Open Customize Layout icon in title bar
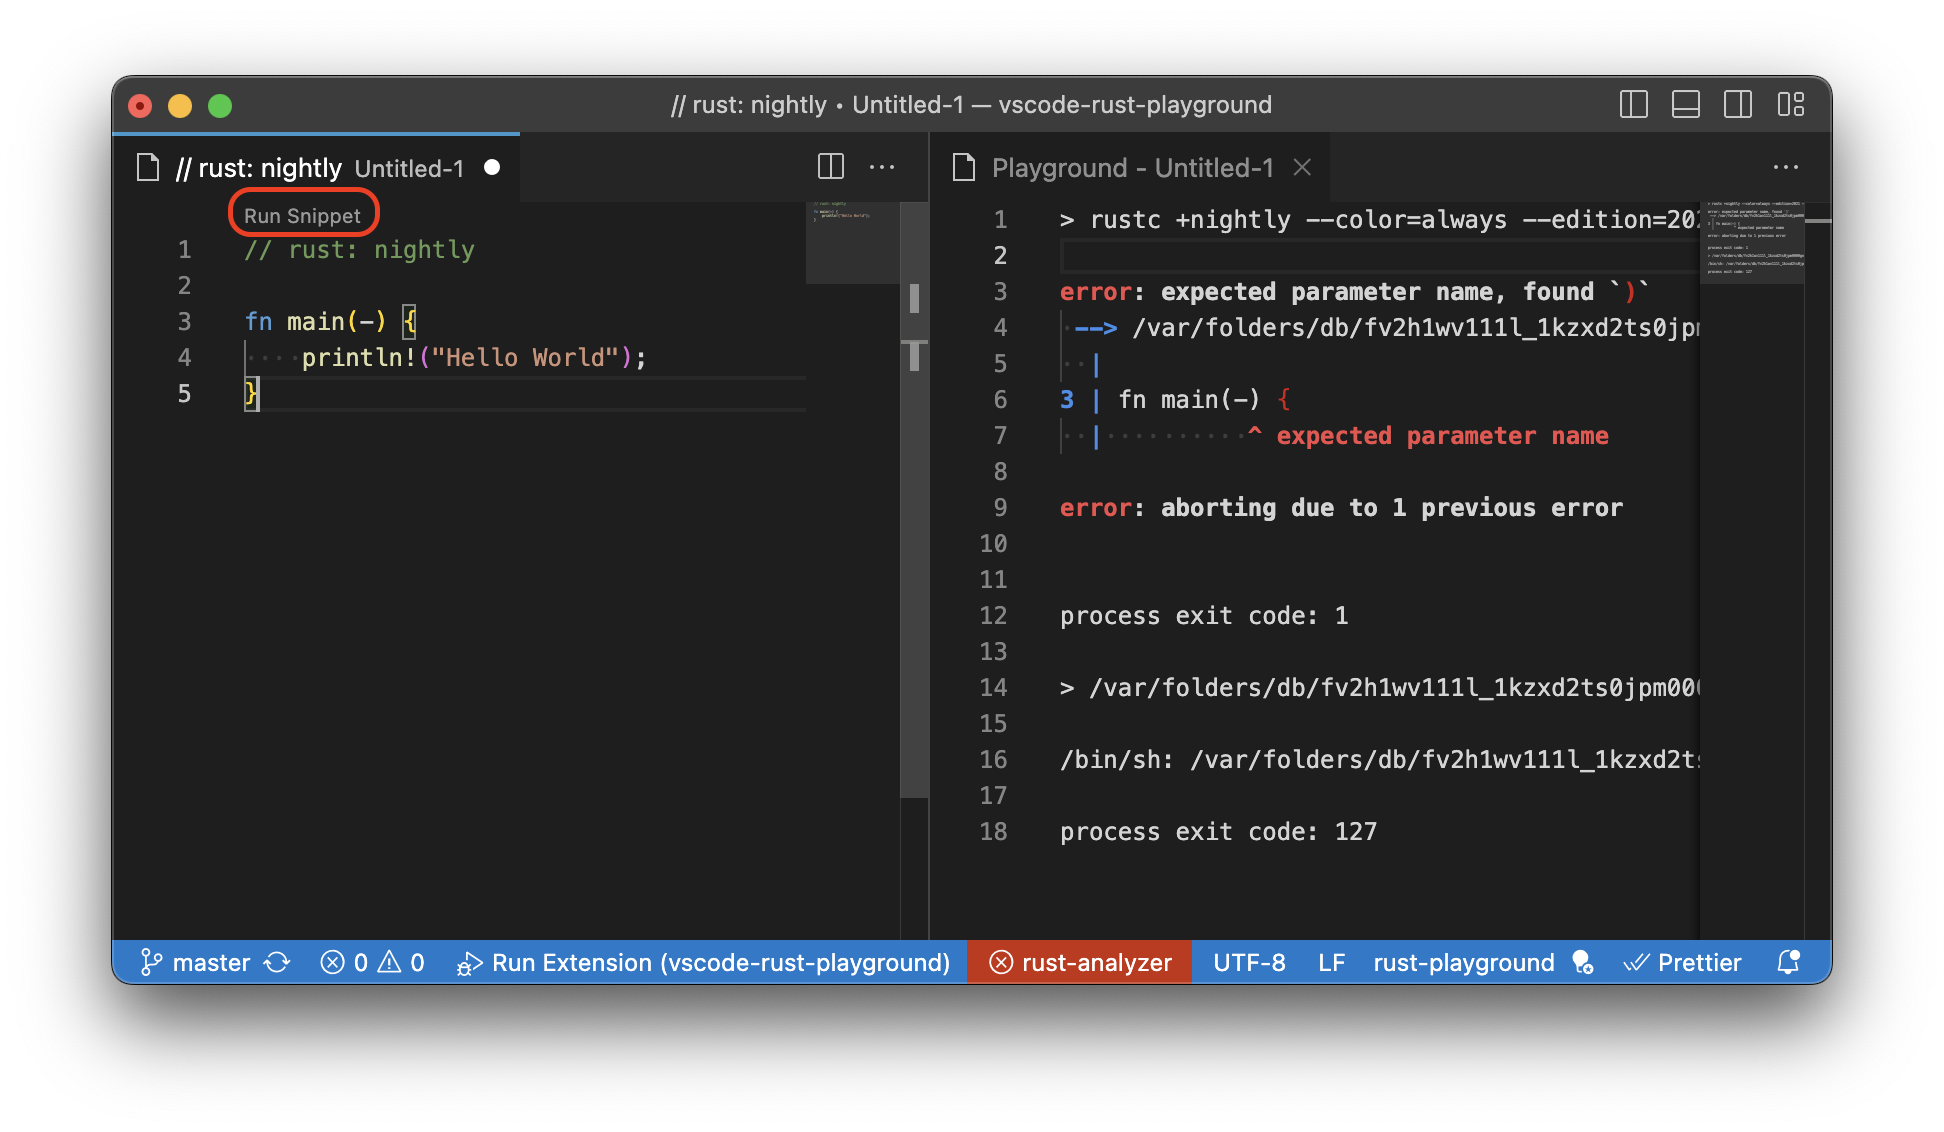The image size is (1944, 1132). click(1790, 105)
